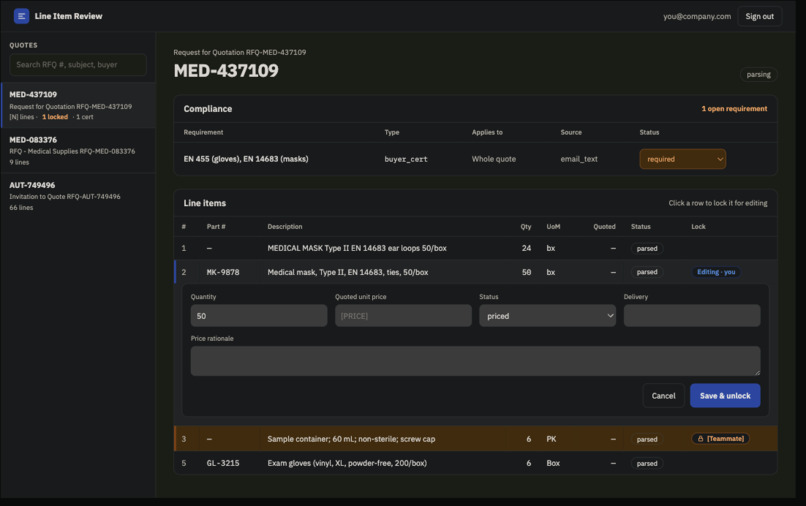Screen dimensions: 806x506
Task: Click the EN 455 (gloves) requirement row
Action: point(475,159)
